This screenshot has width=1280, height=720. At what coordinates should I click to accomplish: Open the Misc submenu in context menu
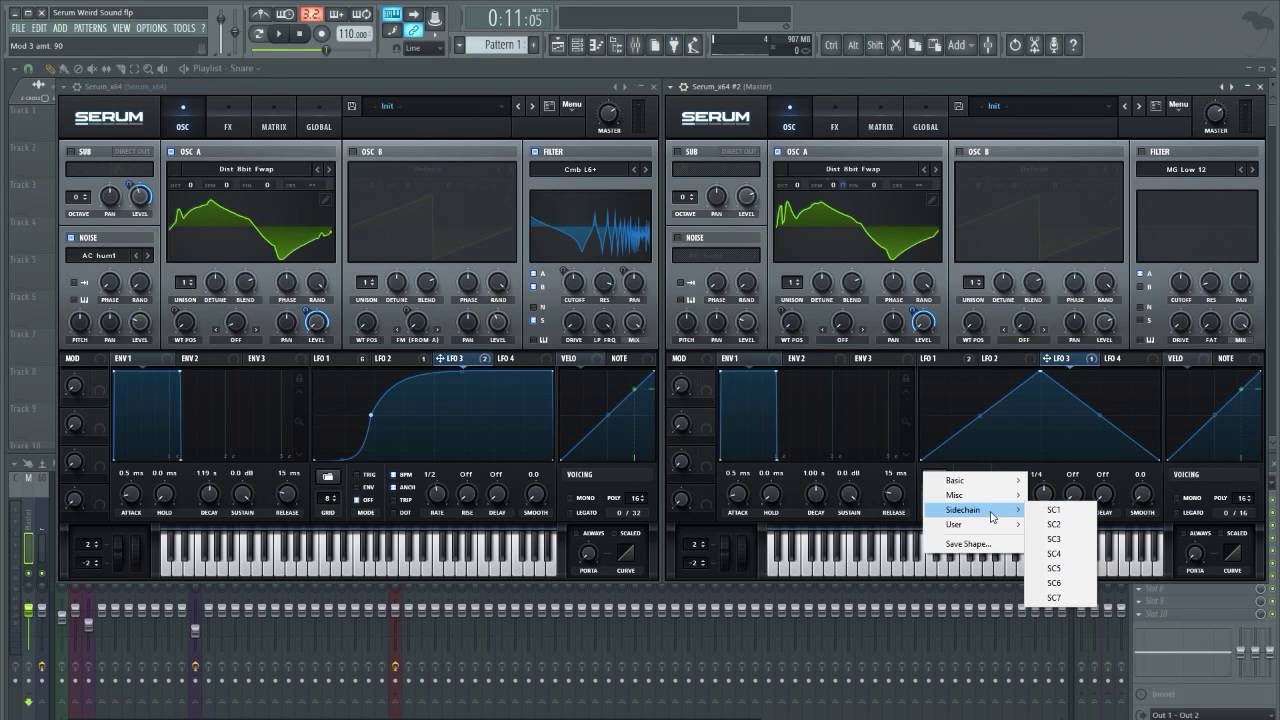click(975, 495)
